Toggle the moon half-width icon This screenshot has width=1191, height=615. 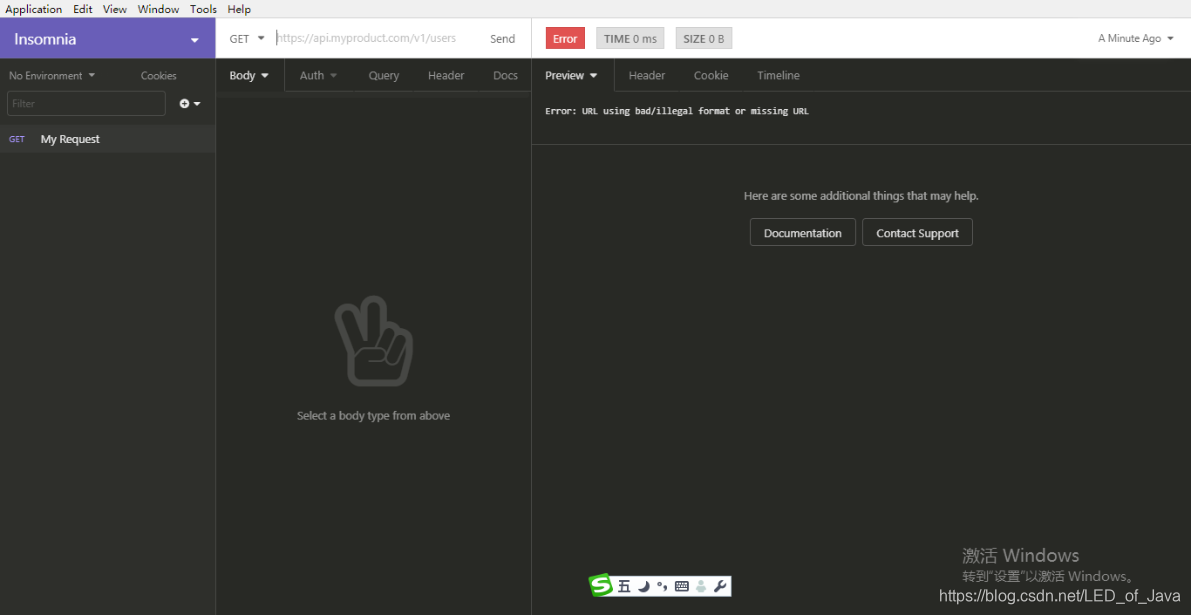tap(643, 586)
